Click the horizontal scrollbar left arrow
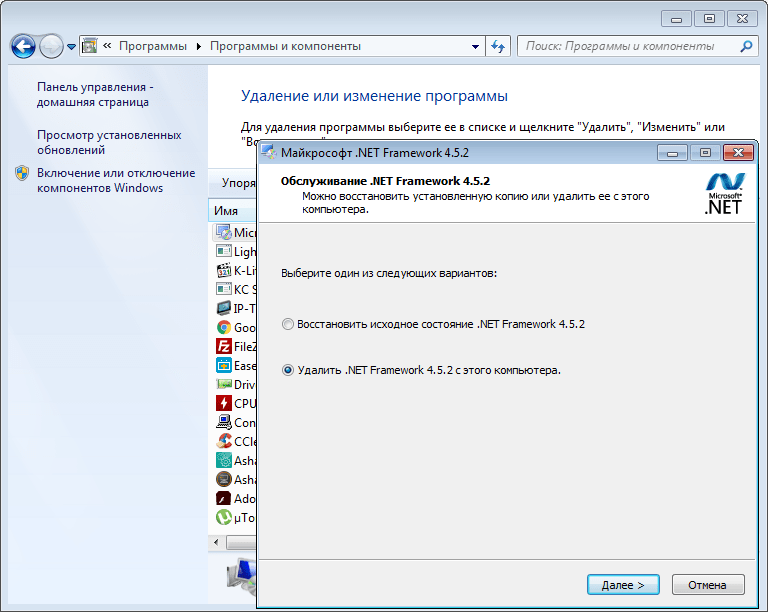The width and height of the screenshot is (768, 612). click(216, 542)
